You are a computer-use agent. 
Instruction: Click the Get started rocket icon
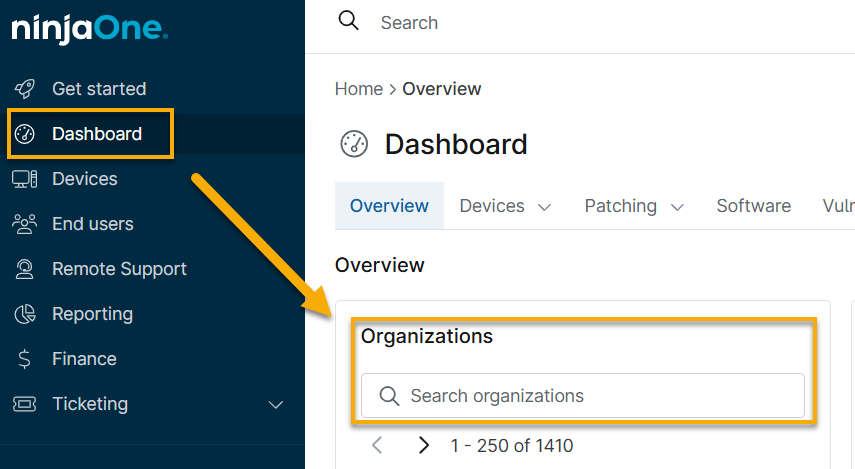point(25,89)
